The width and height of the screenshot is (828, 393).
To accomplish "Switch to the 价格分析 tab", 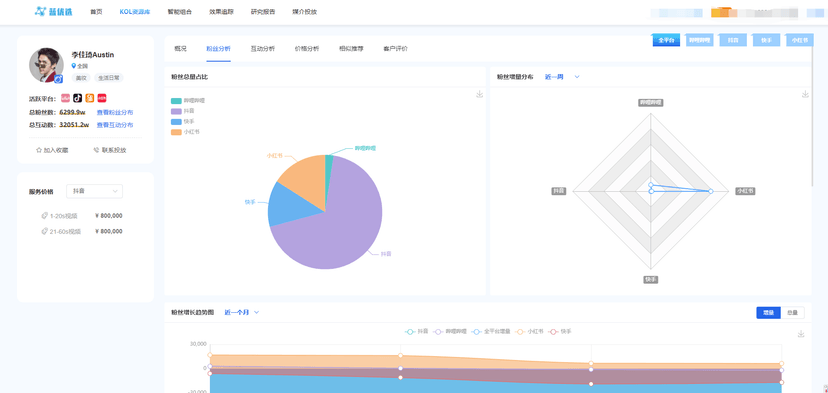I will coord(307,49).
